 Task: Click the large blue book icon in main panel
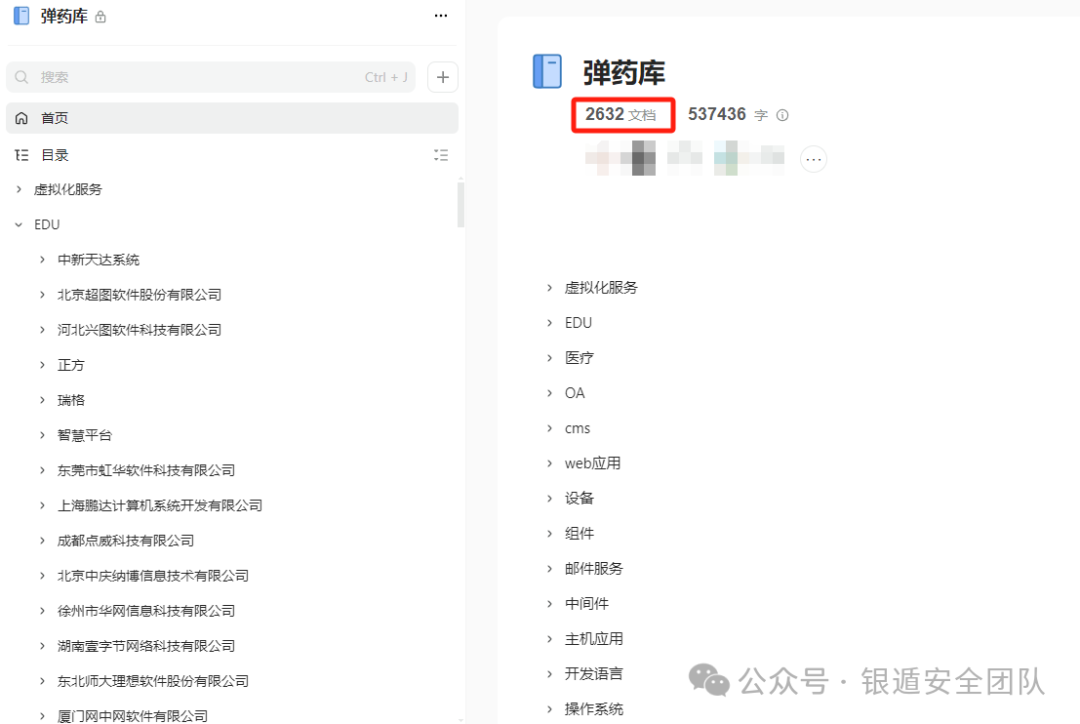point(548,72)
